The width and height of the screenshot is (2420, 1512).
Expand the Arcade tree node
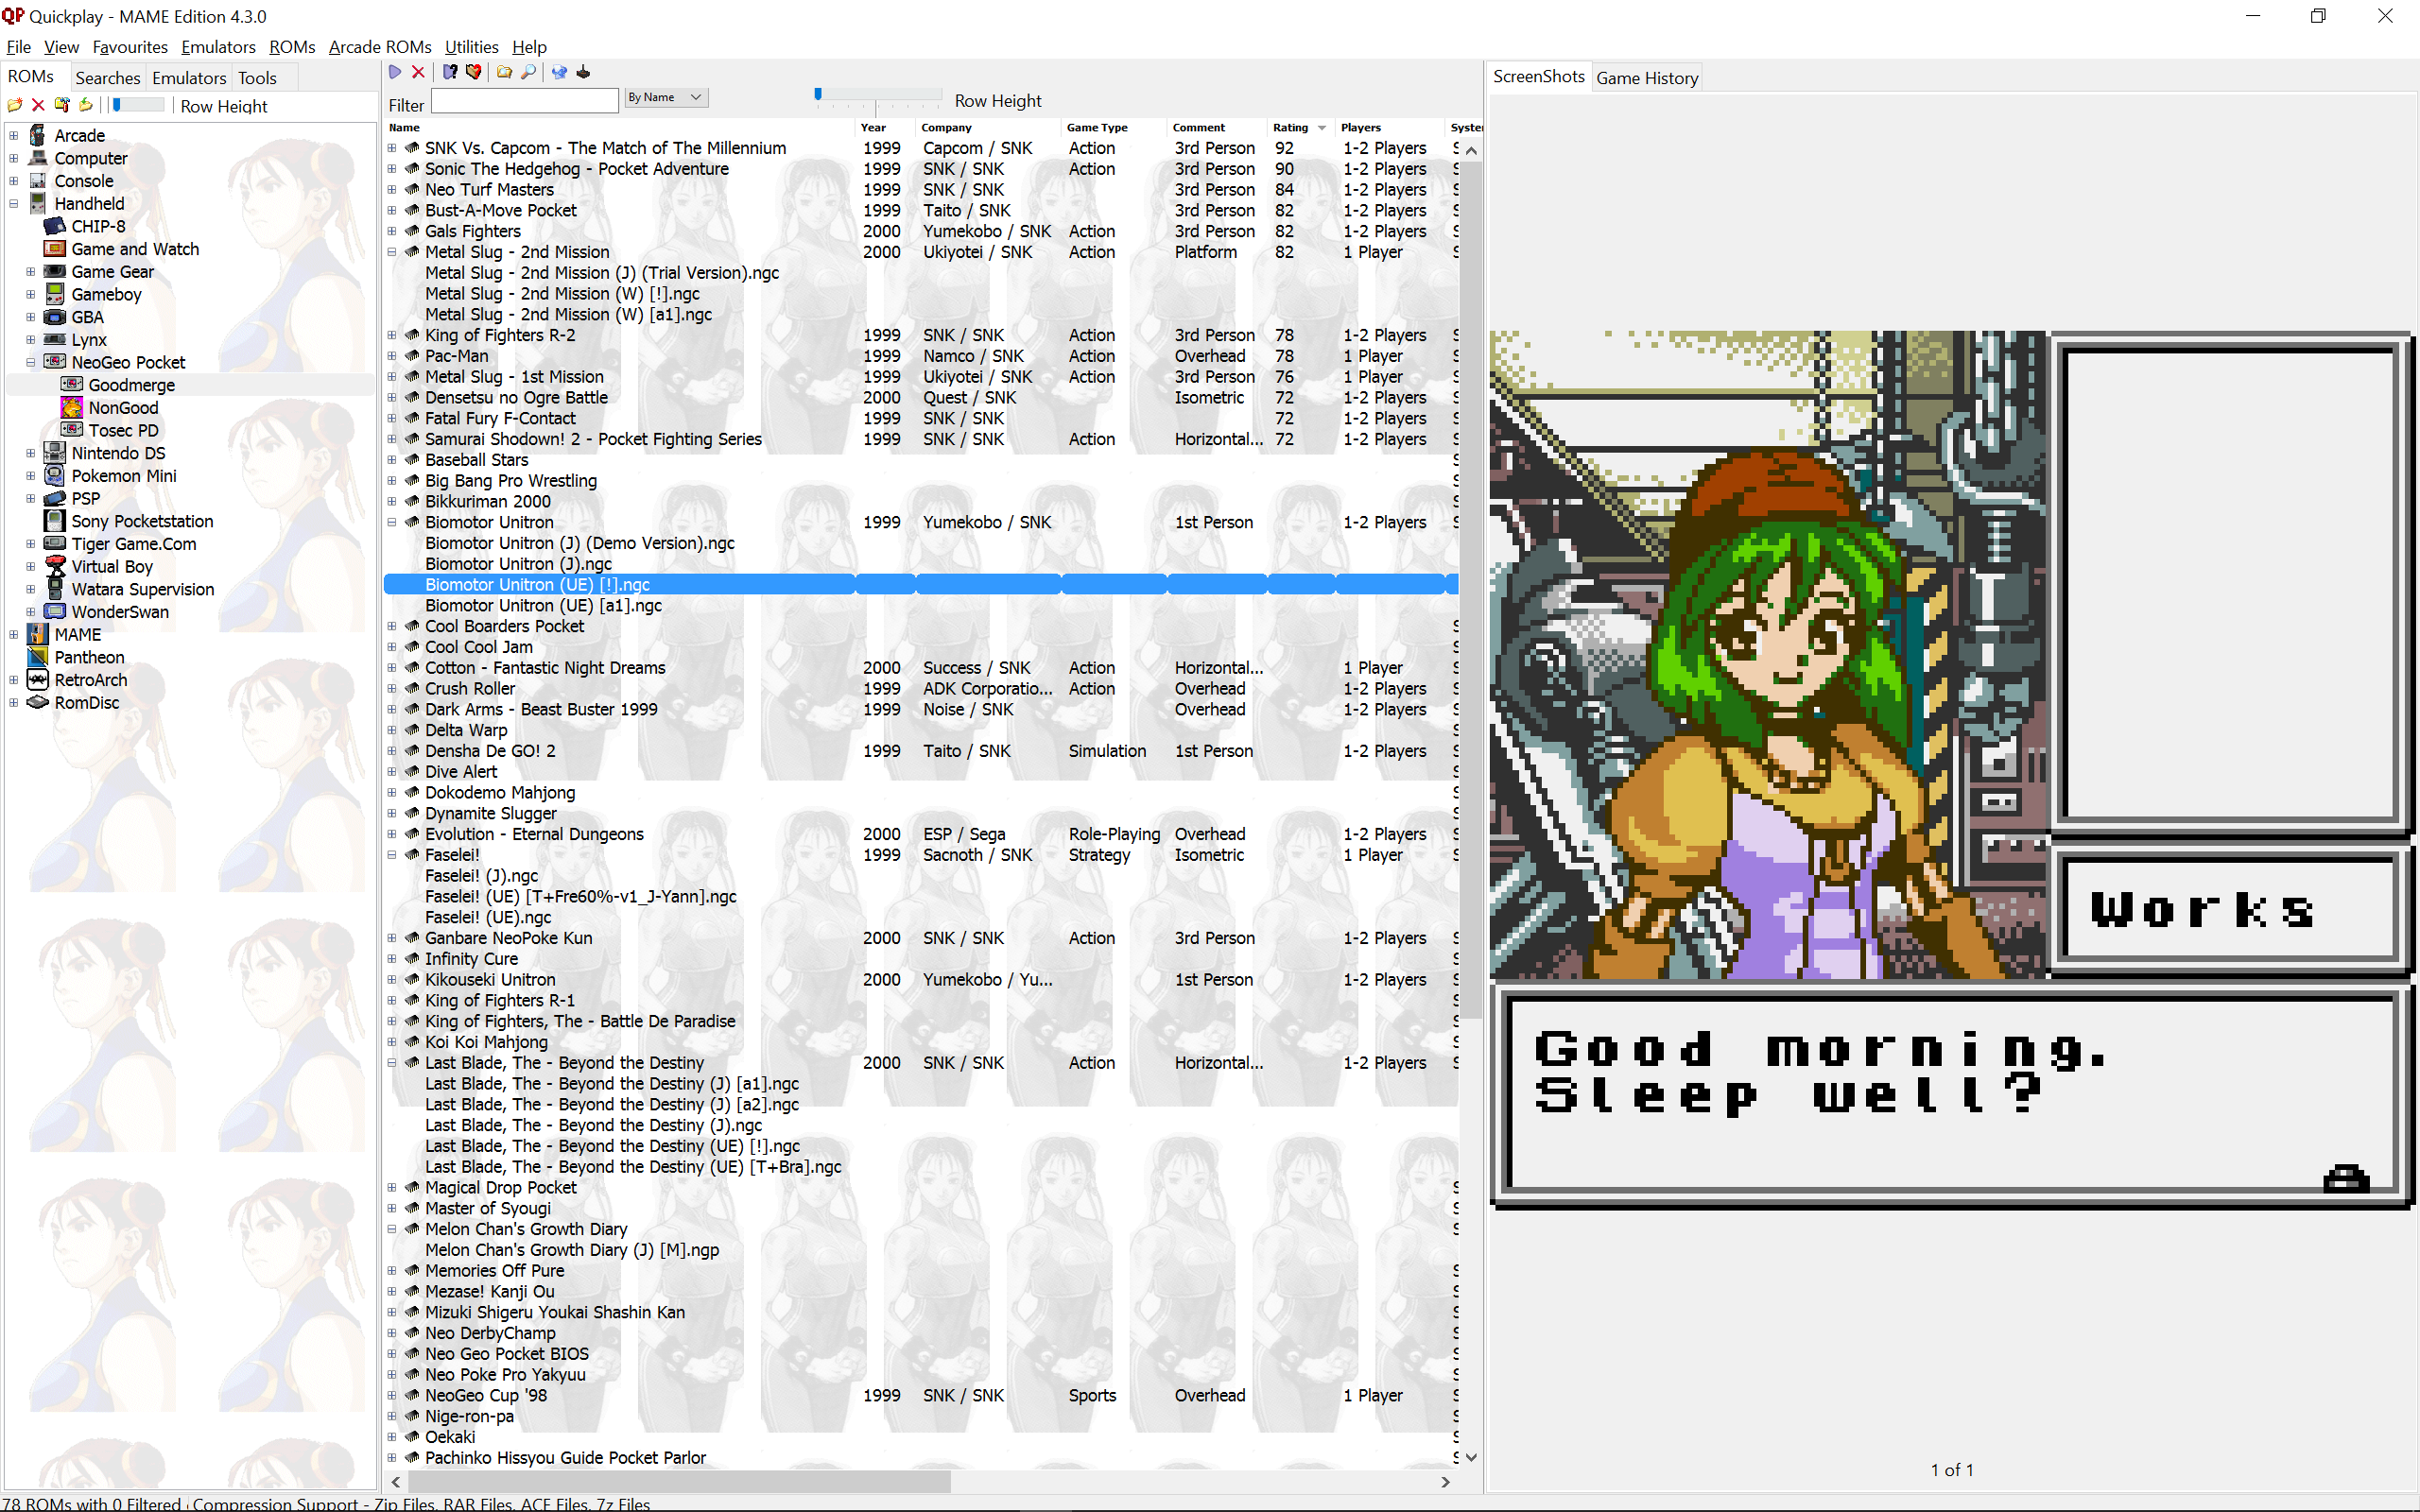(x=13, y=135)
